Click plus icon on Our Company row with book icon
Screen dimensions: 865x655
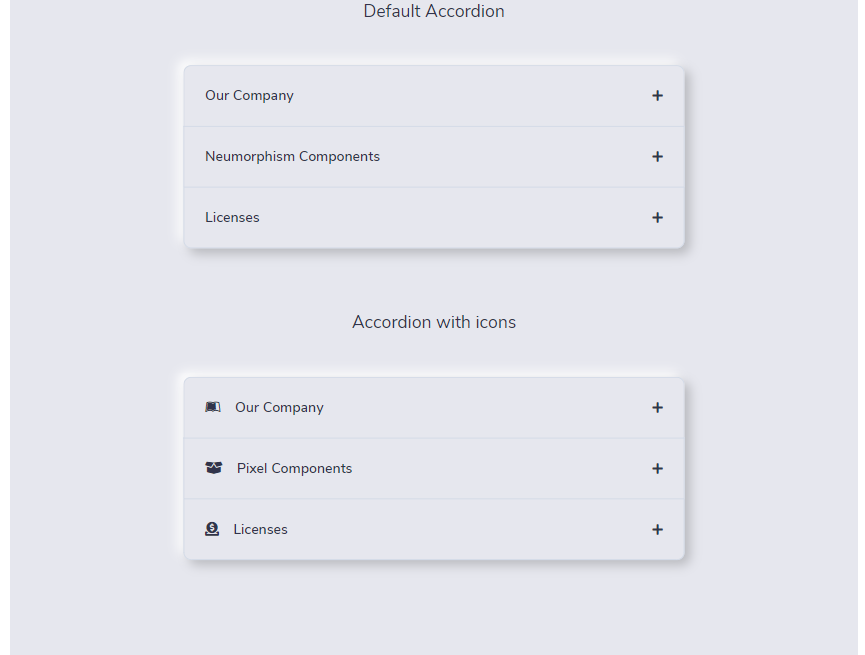(x=657, y=408)
